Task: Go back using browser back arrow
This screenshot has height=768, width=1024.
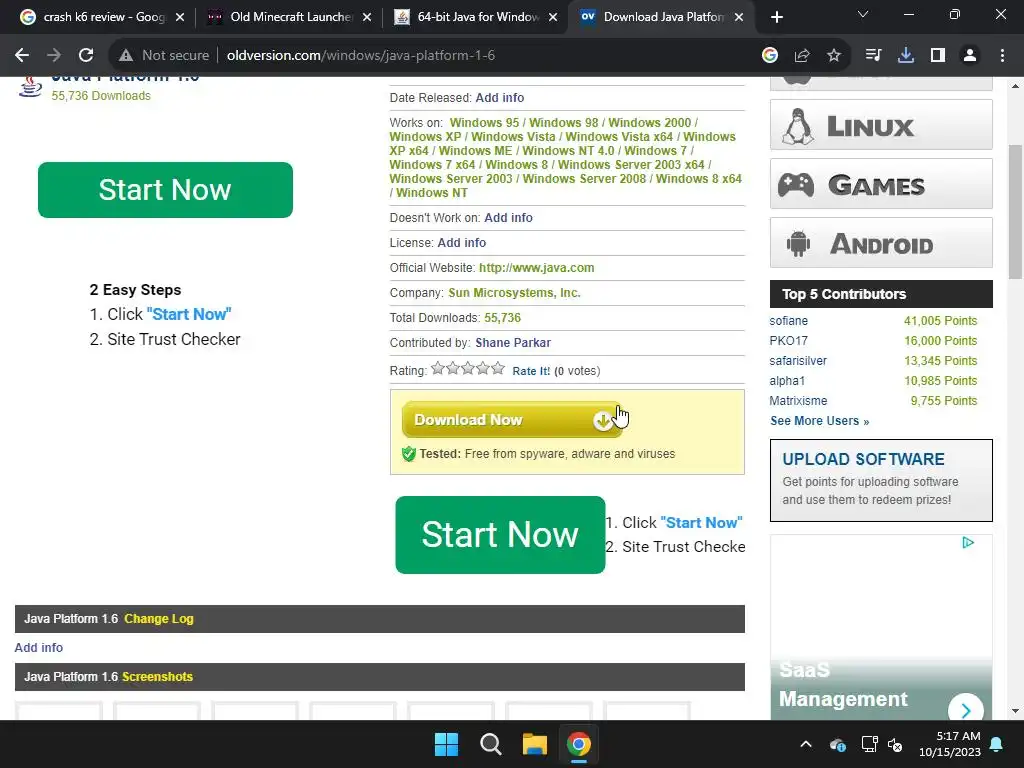Action: click(22, 56)
